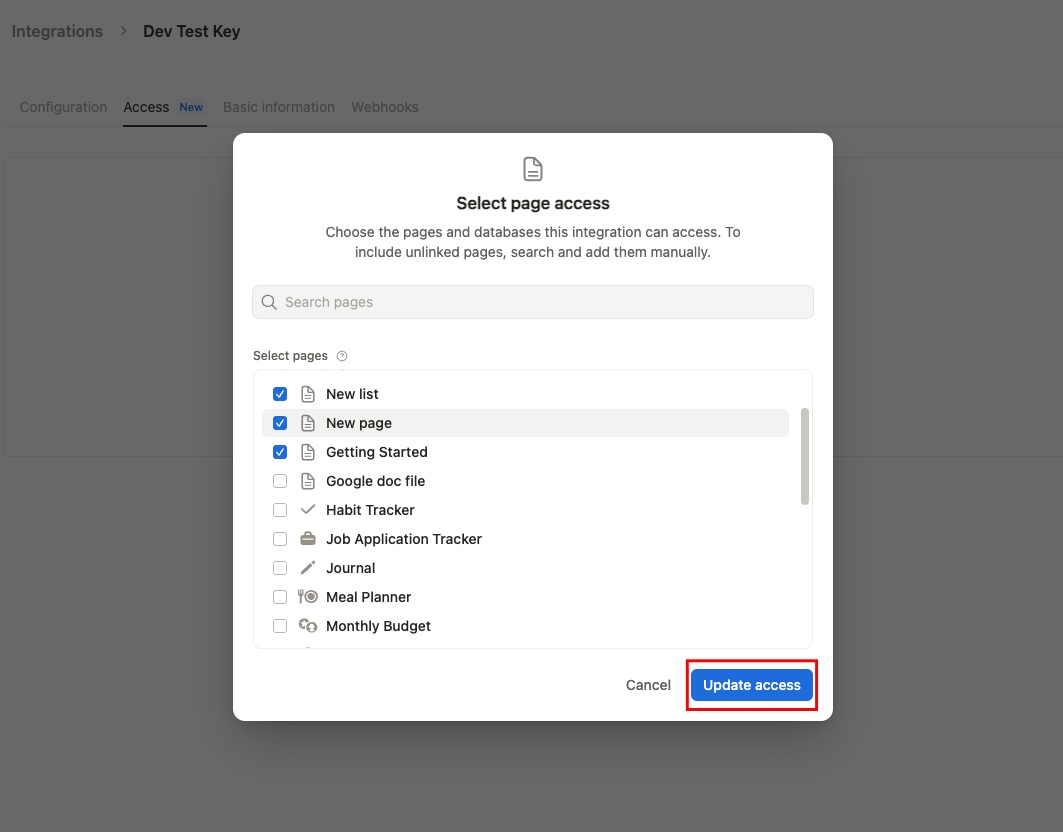This screenshot has width=1063, height=832.
Task: Uncheck the New page entry
Action: click(280, 422)
